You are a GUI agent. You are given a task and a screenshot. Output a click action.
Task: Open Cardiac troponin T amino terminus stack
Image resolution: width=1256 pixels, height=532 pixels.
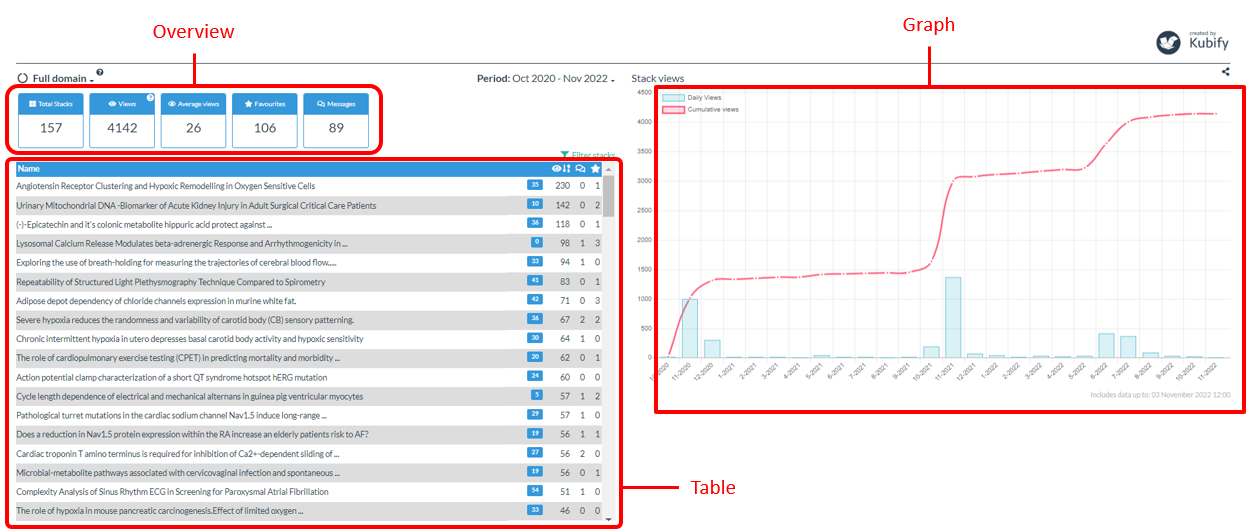178,453
